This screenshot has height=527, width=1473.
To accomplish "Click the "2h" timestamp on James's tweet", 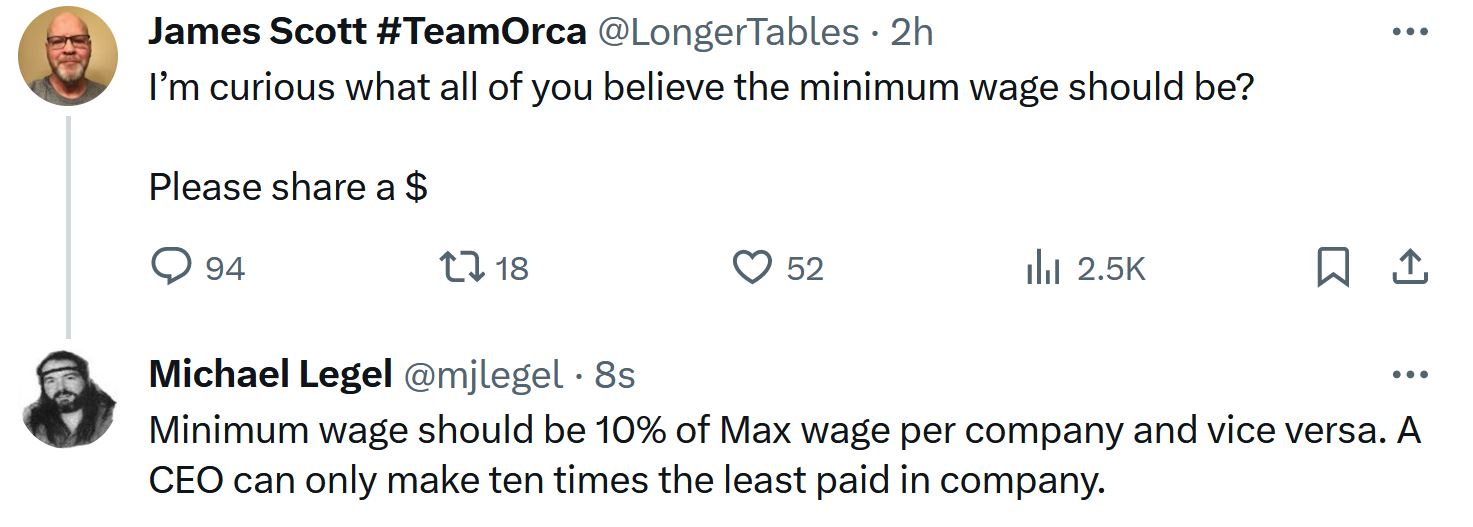I will [x=911, y=32].
